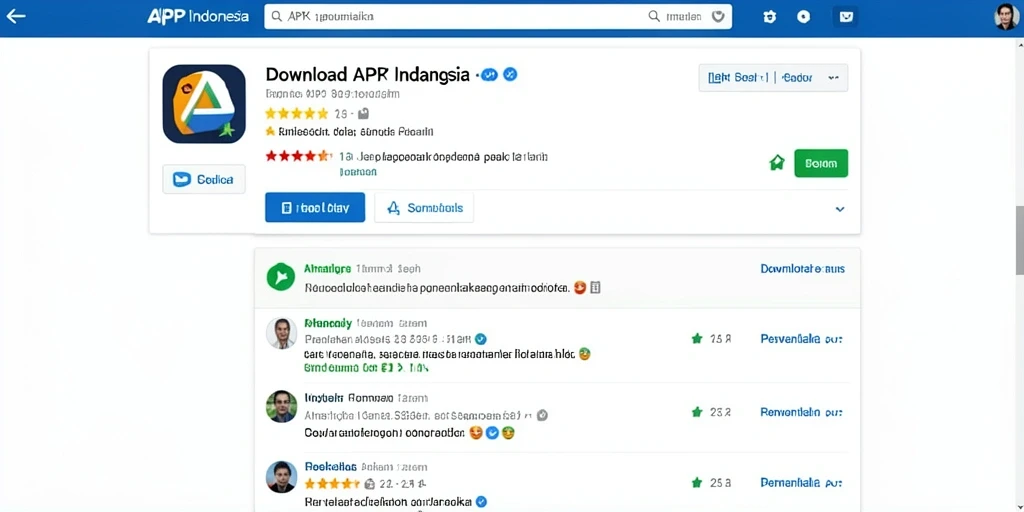The width and height of the screenshot is (1024, 512).
Task: Open the user profile avatar
Action: tap(1006, 17)
